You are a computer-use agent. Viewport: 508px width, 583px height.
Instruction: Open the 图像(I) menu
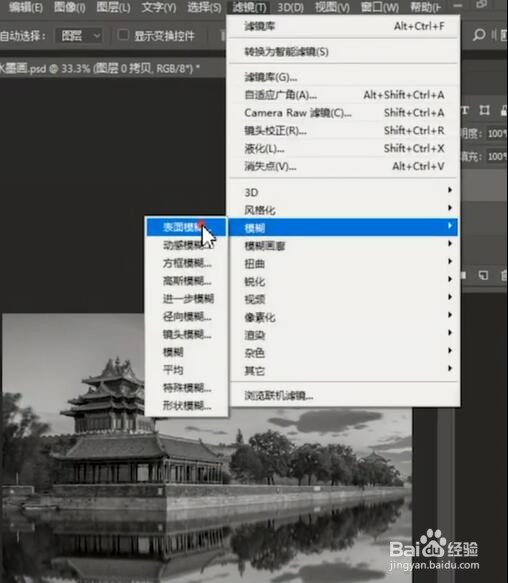(70, 7)
